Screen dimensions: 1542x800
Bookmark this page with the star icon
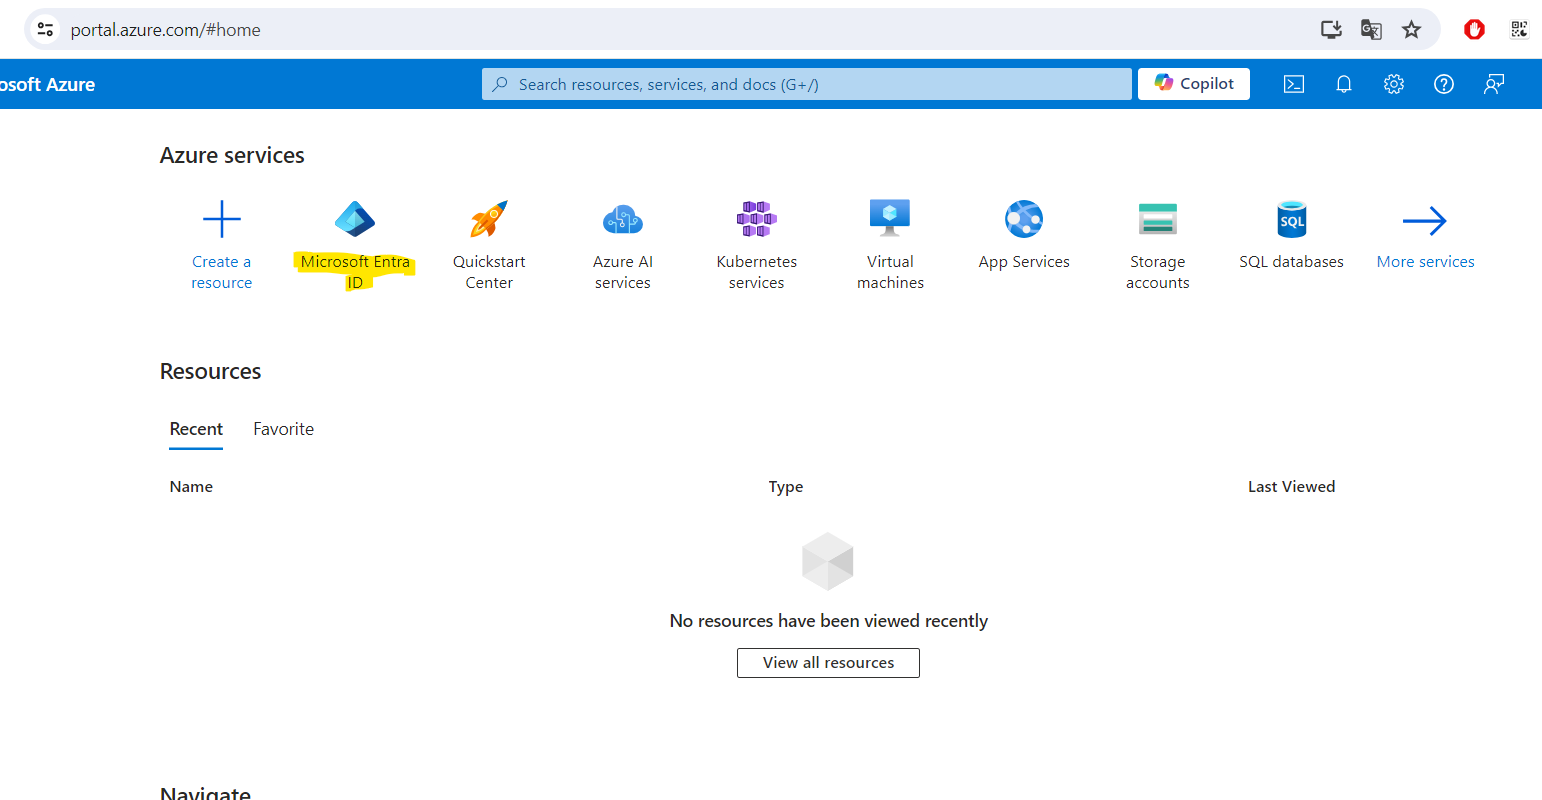click(1411, 29)
